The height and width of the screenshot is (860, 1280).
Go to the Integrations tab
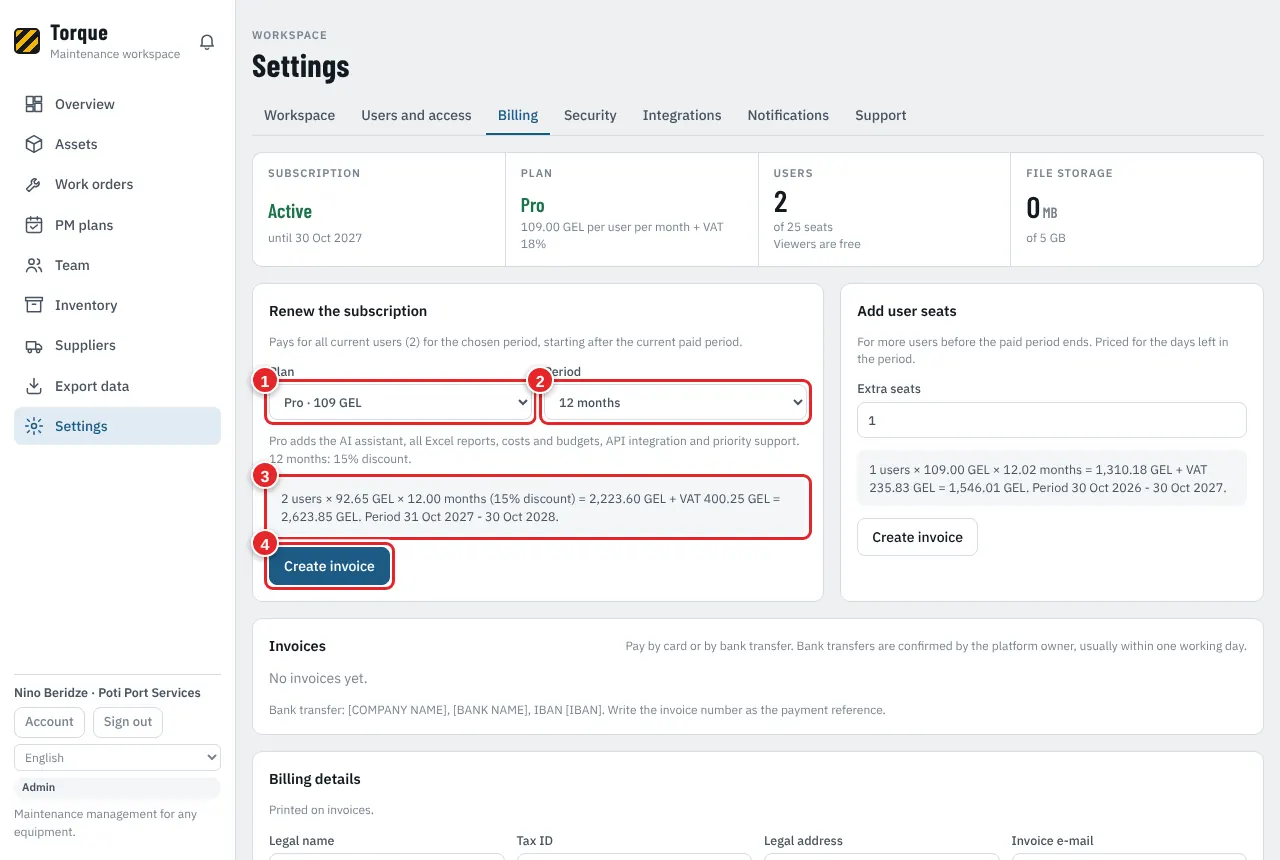pos(682,115)
